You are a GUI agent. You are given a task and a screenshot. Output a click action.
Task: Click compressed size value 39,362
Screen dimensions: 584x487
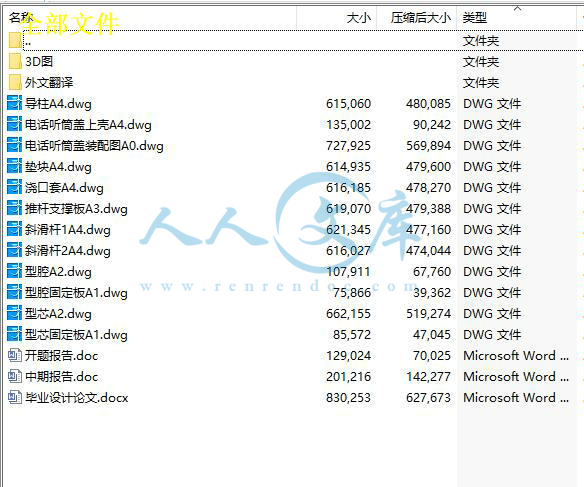[432, 293]
